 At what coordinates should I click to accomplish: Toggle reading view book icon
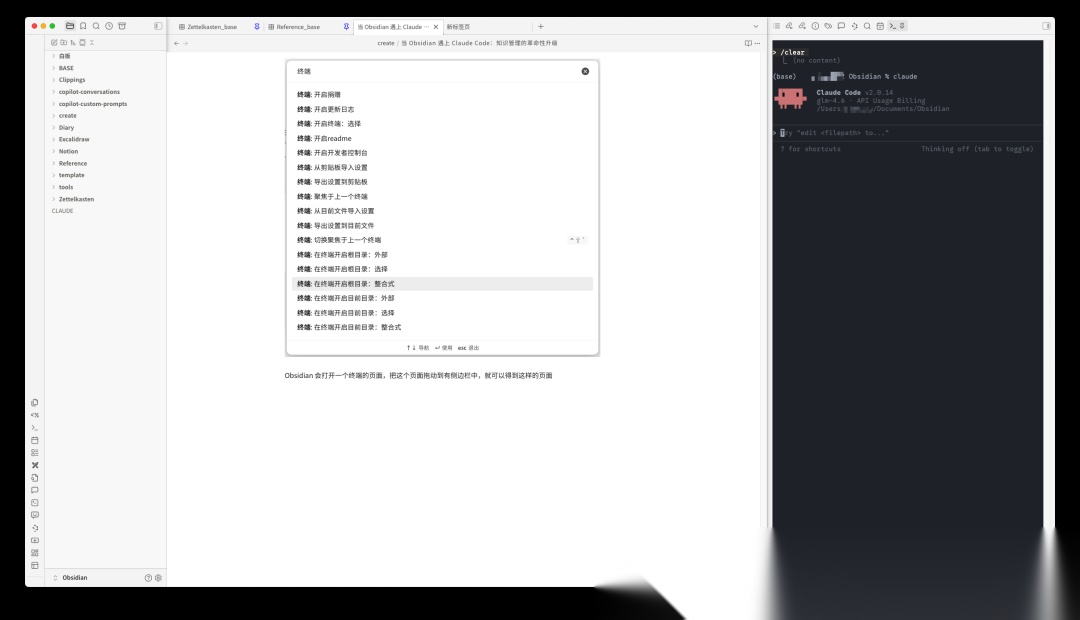click(748, 43)
